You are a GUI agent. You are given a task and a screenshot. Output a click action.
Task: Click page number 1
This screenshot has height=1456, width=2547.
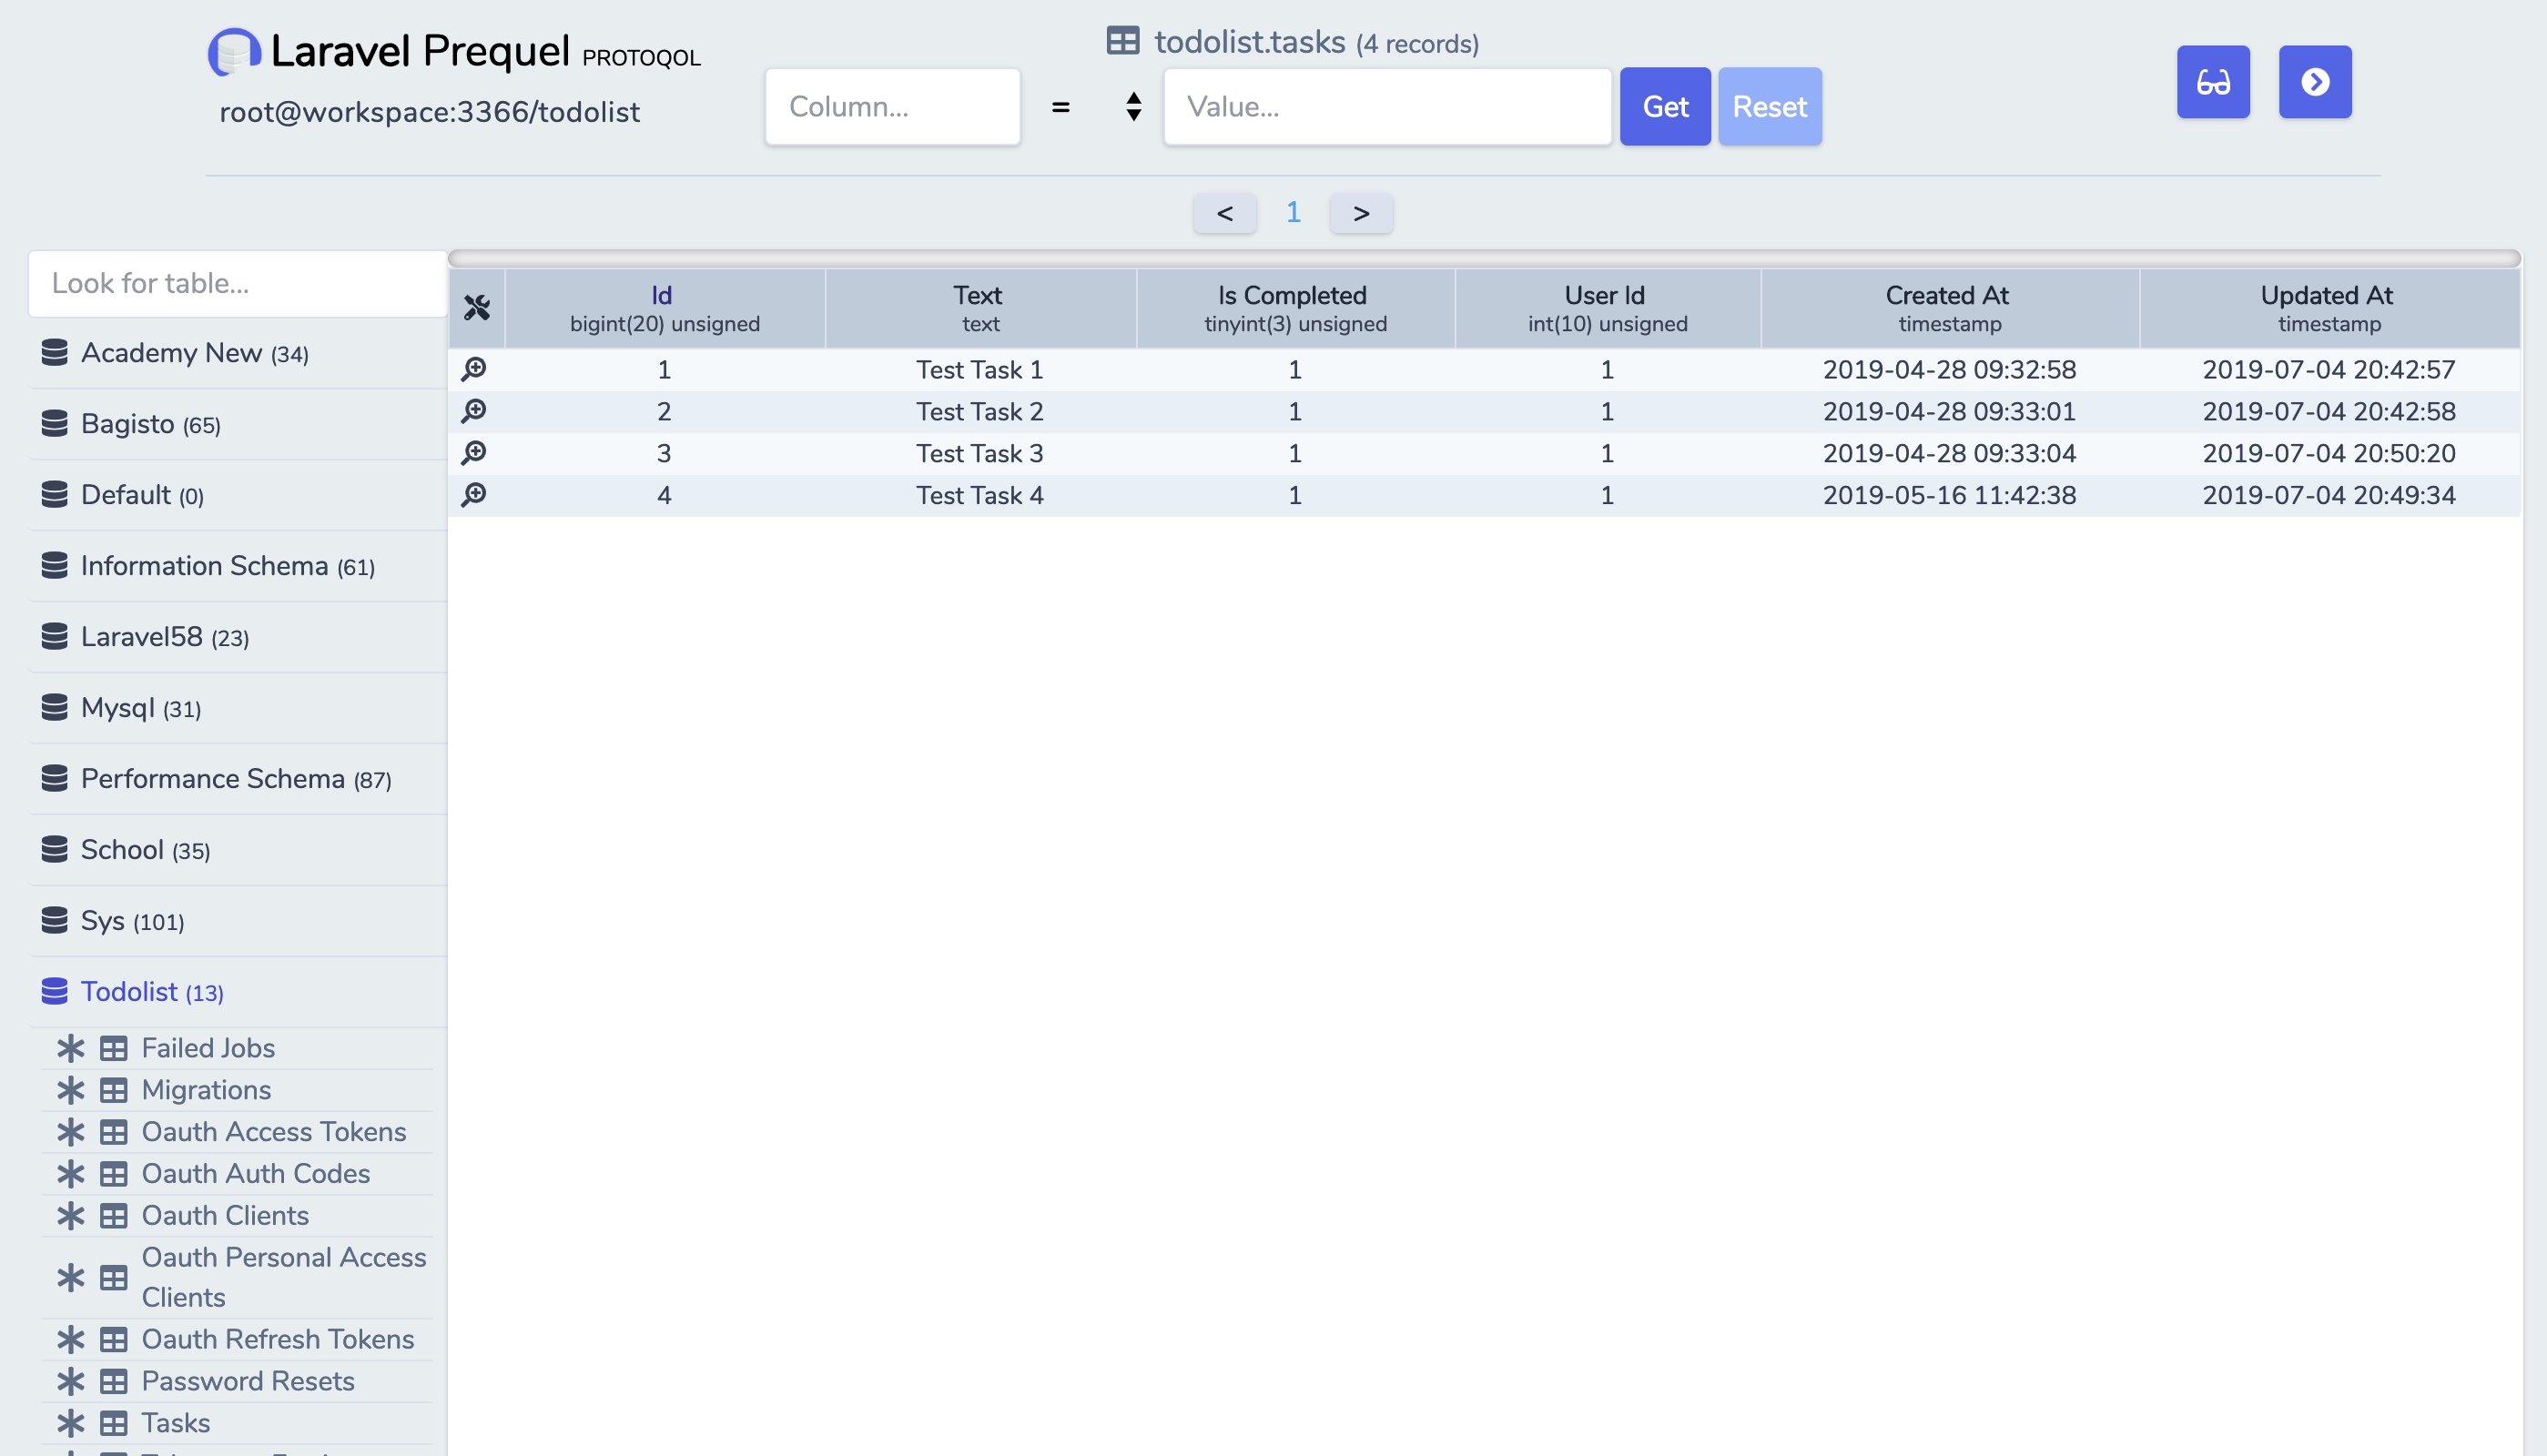click(x=1293, y=212)
